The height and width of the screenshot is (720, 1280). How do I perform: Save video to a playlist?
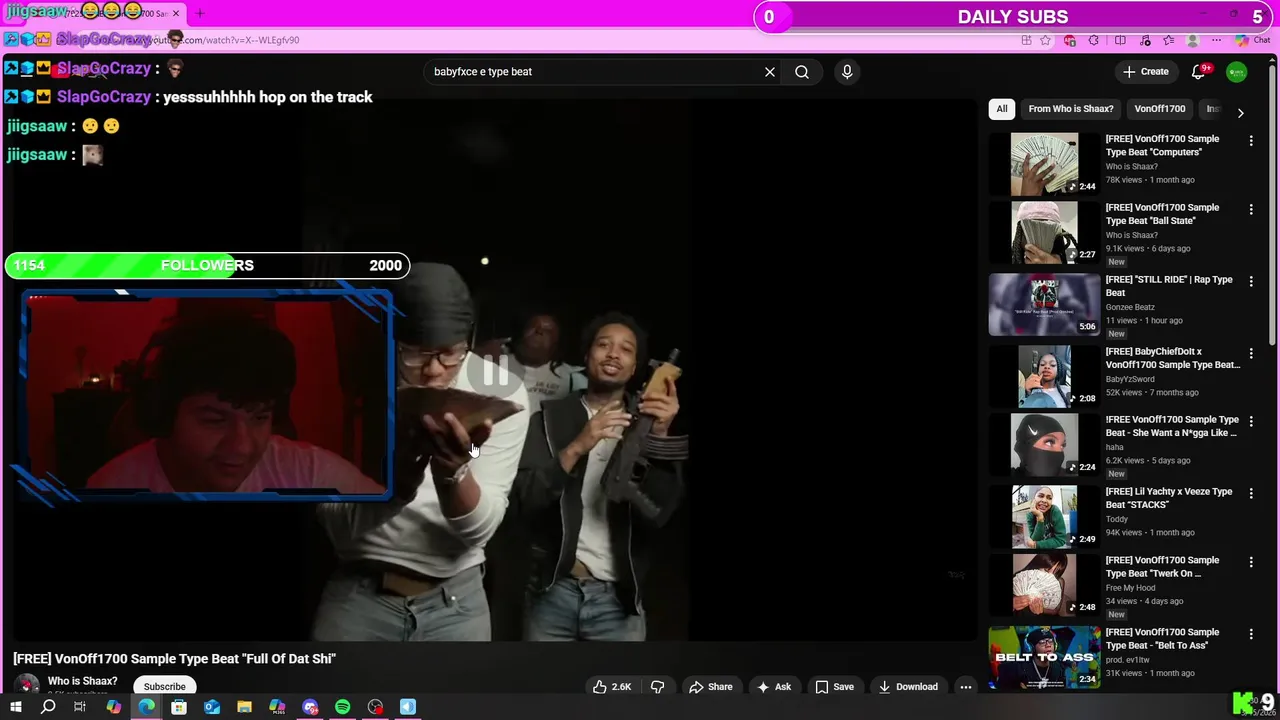[x=835, y=687]
